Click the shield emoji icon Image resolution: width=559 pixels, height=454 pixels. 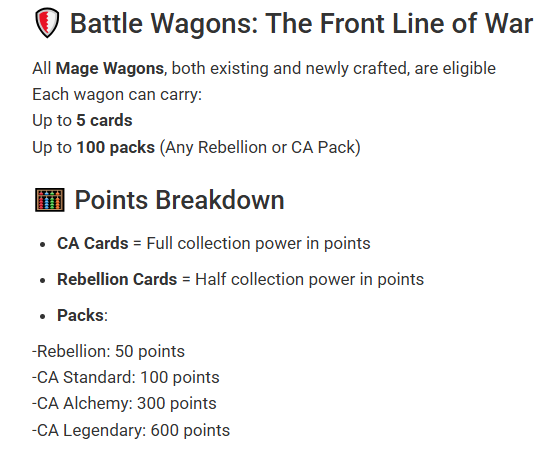pos(47,23)
